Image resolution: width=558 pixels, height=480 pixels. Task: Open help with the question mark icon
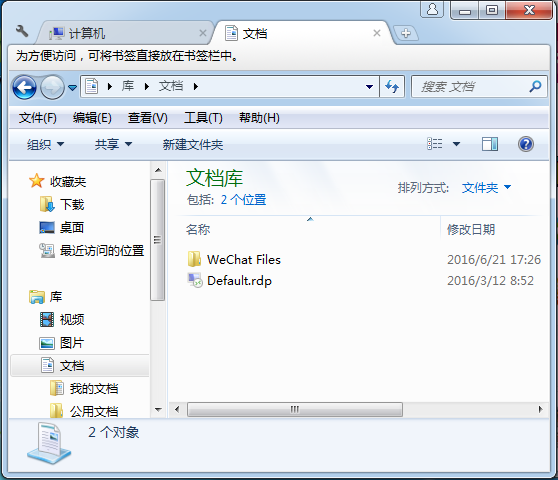(x=525, y=144)
